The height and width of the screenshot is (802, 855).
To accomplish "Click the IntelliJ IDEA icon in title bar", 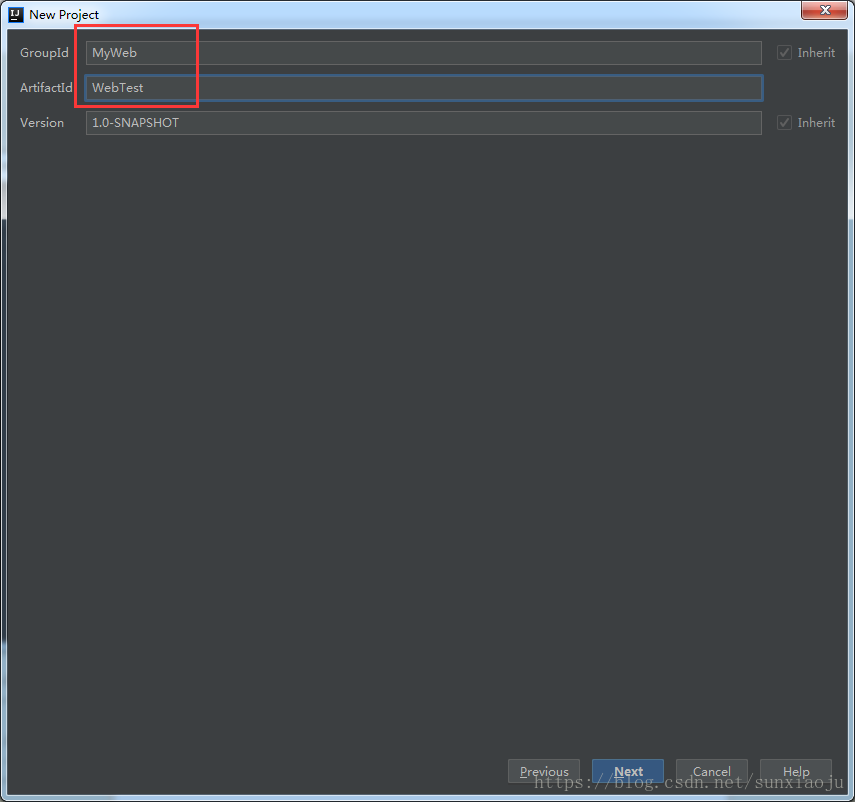I will [16, 15].
